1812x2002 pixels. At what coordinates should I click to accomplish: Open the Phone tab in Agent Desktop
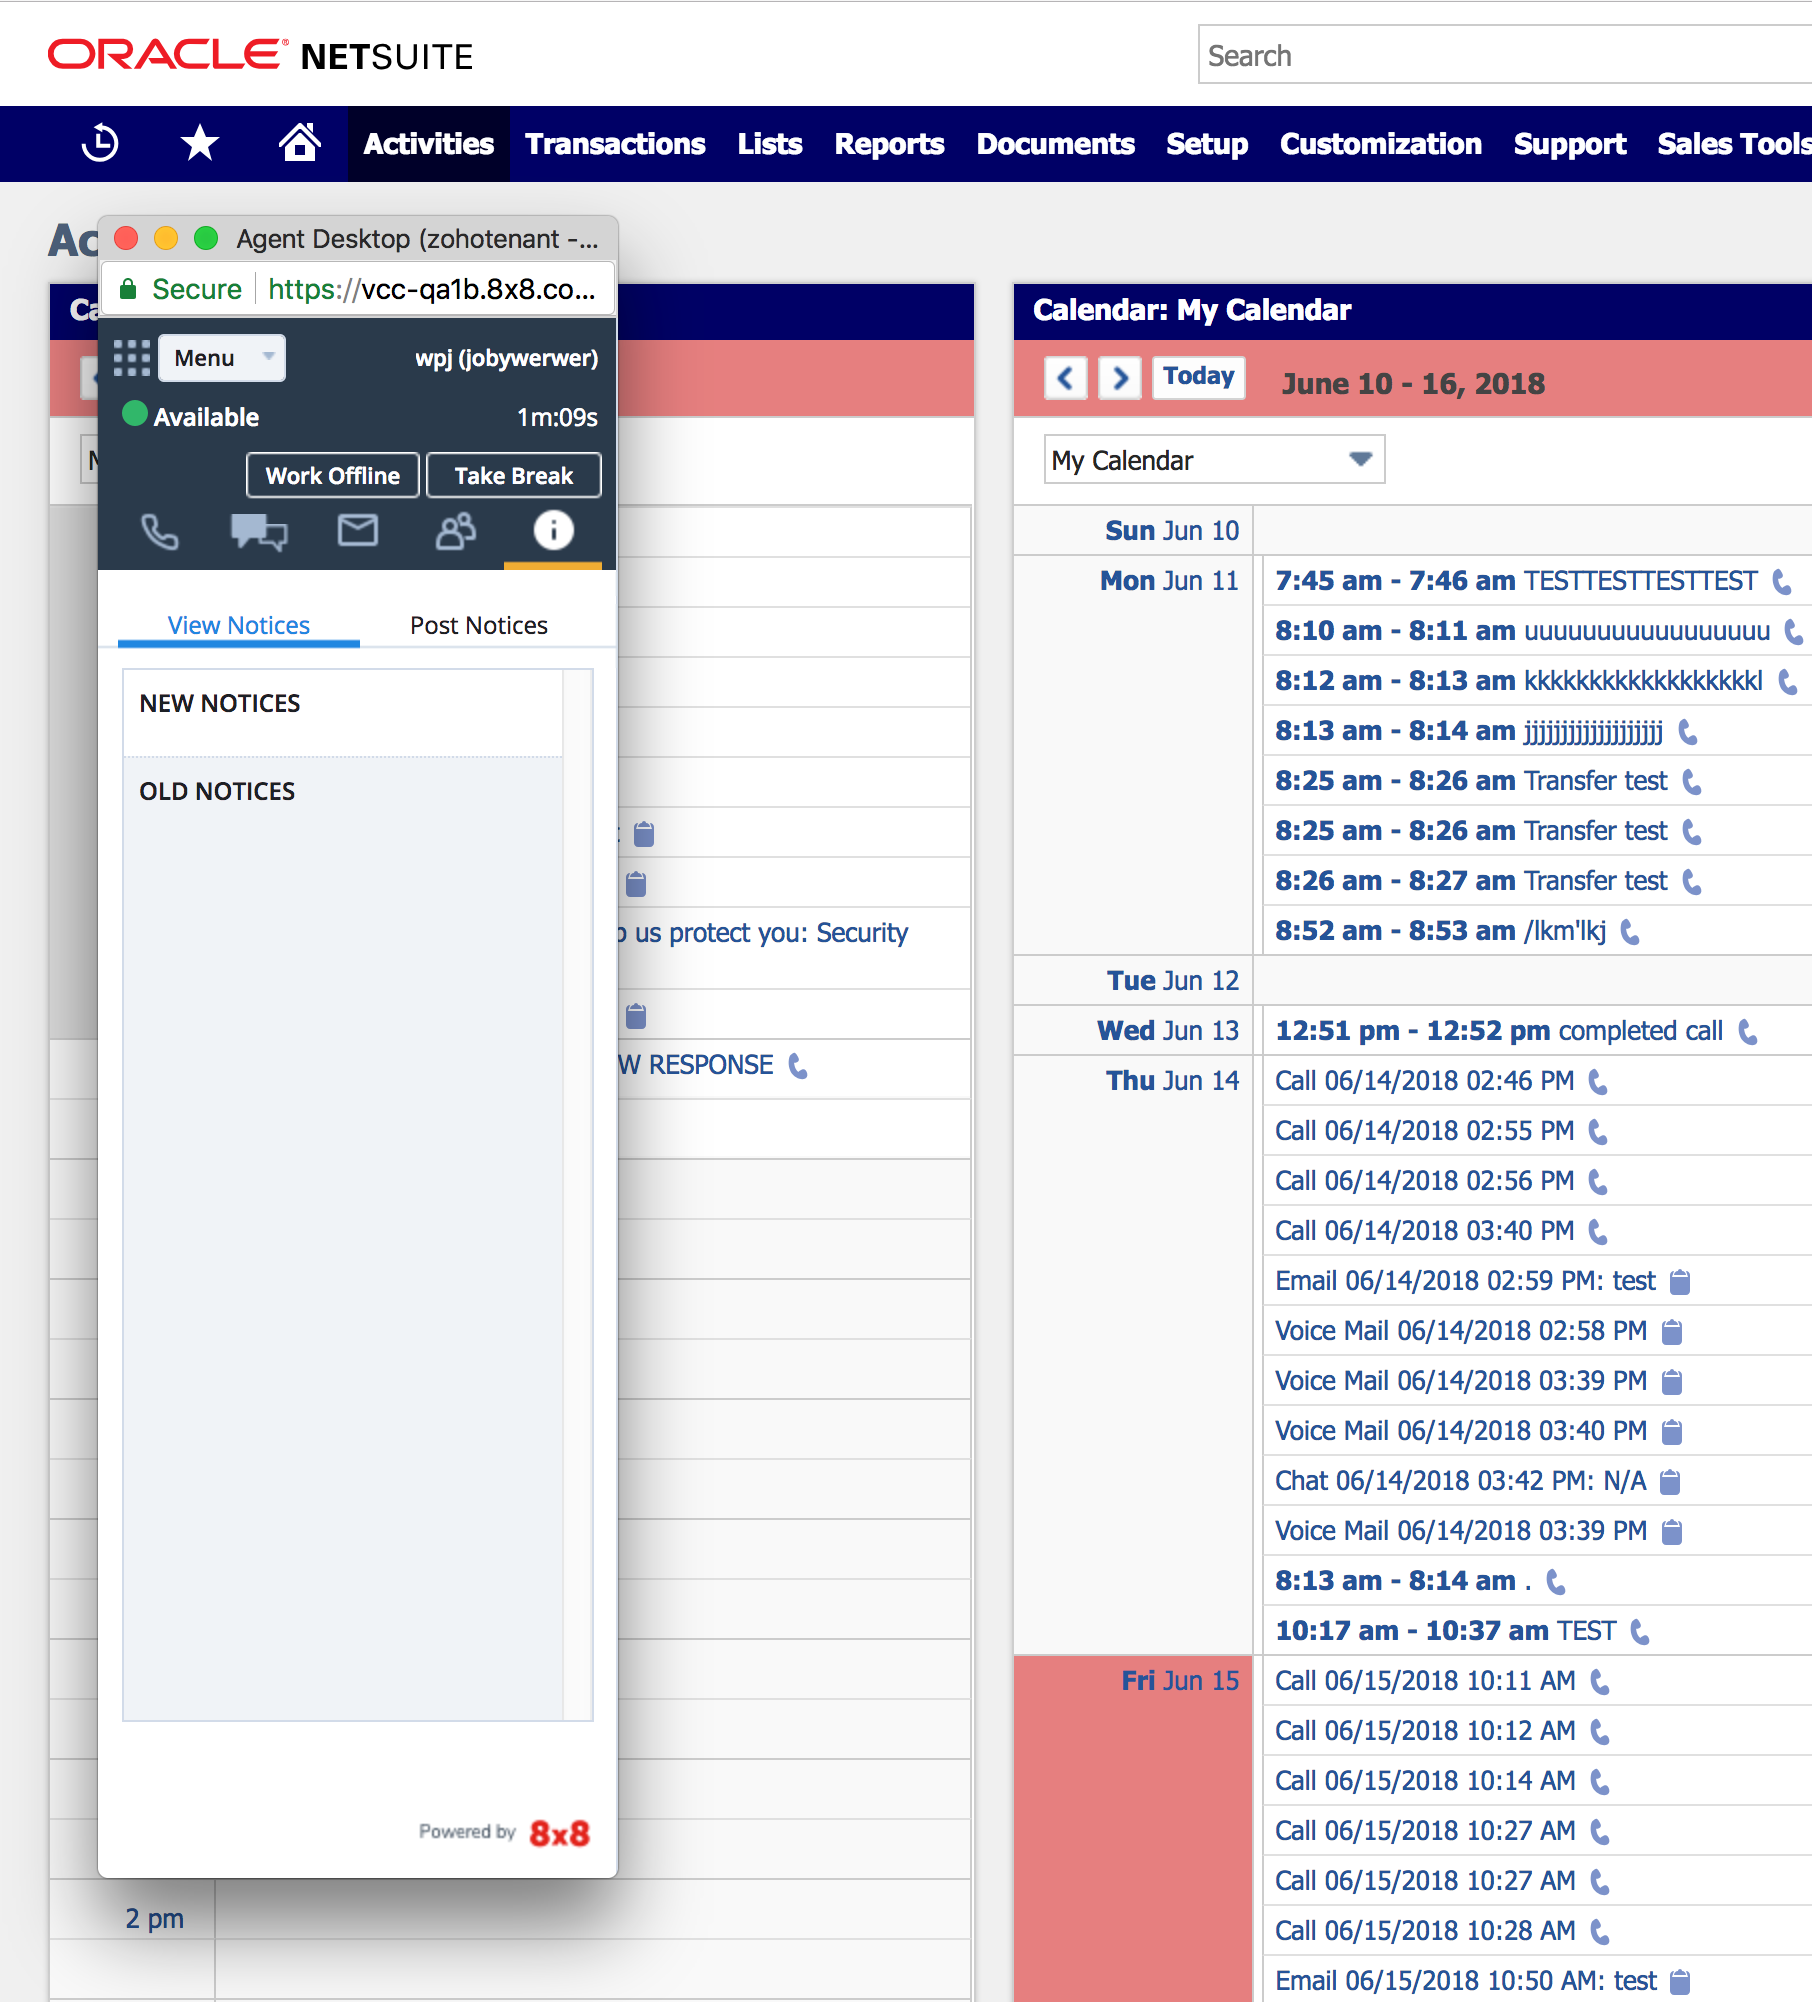pyautogui.click(x=160, y=531)
